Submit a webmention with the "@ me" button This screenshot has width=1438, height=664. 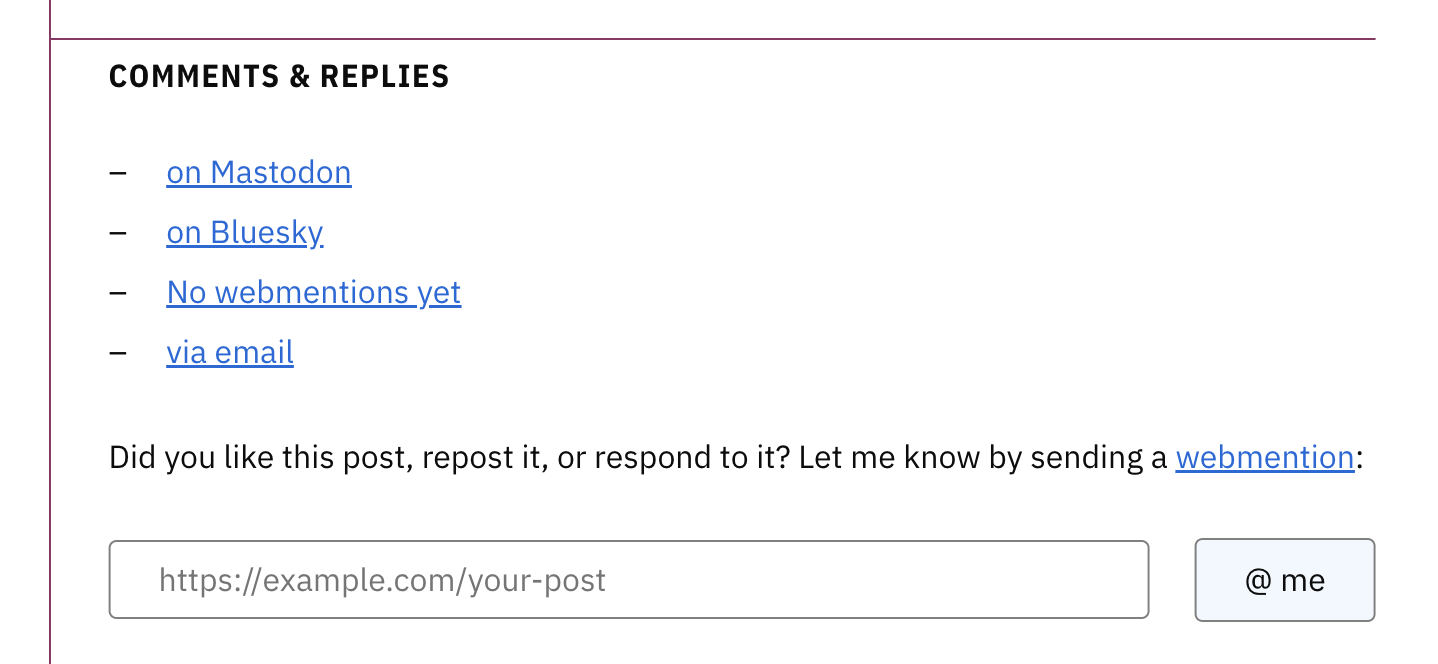click(1284, 579)
